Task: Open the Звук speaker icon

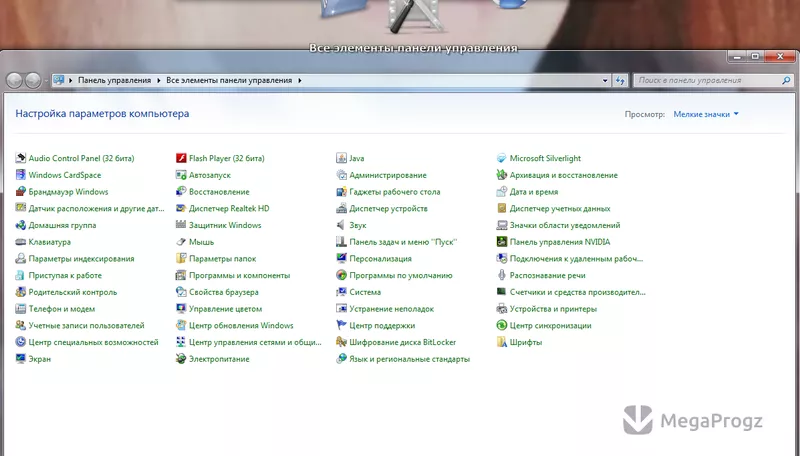Action: tap(341, 225)
